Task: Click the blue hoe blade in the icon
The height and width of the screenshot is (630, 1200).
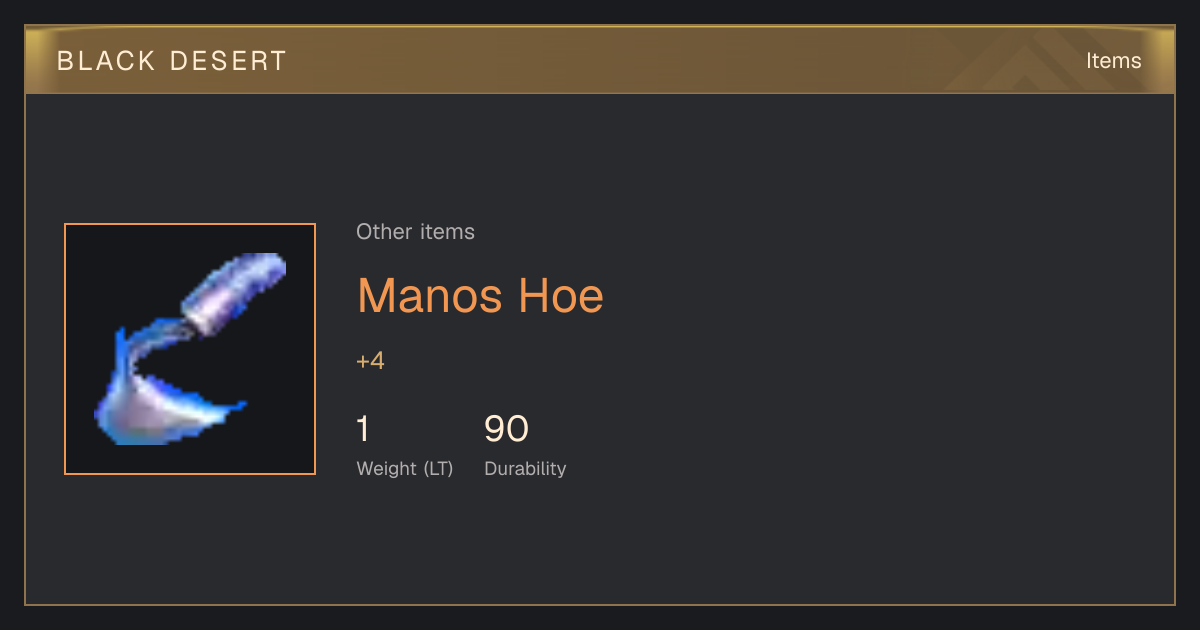Action: [160, 395]
